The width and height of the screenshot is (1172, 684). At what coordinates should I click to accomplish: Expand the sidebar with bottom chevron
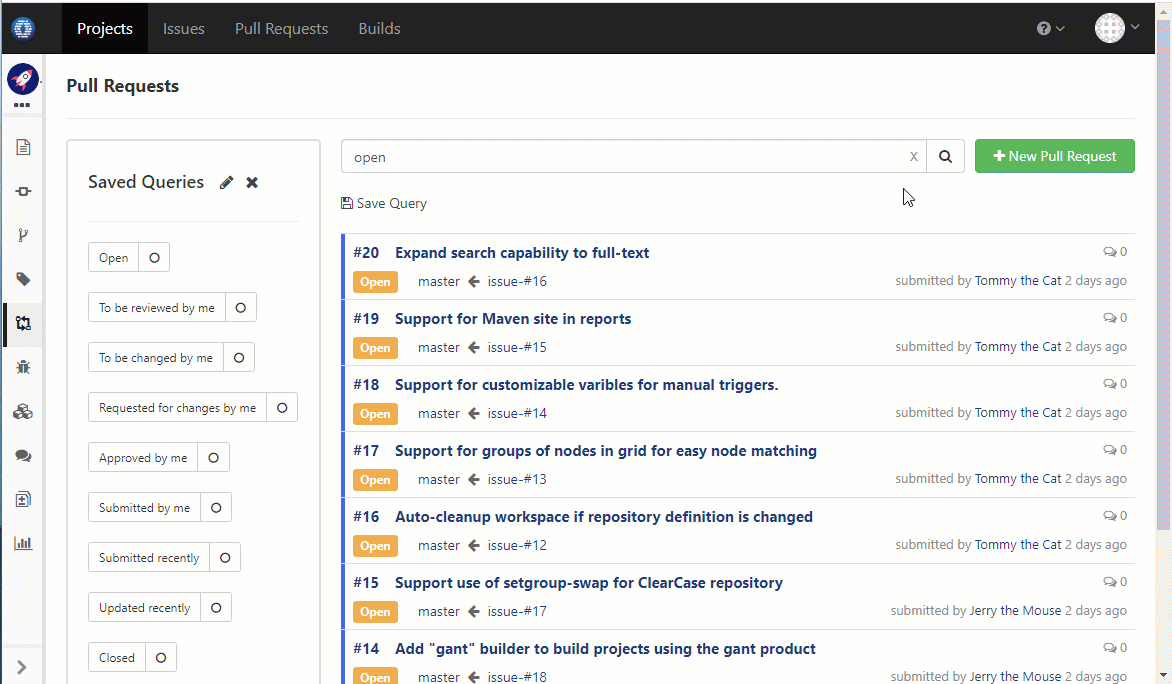coord(22,667)
